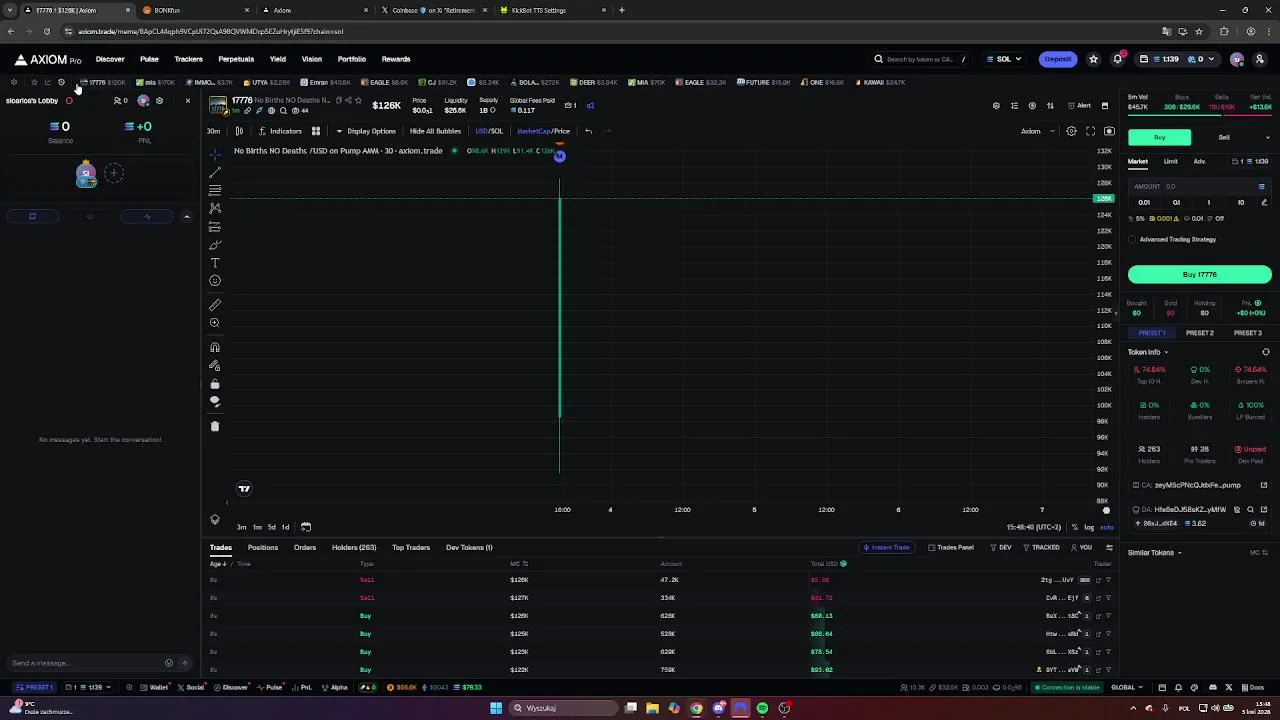The width and height of the screenshot is (1280, 720).
Task: Toggle chart fullscreen mode
Action: coord(1090,131)
